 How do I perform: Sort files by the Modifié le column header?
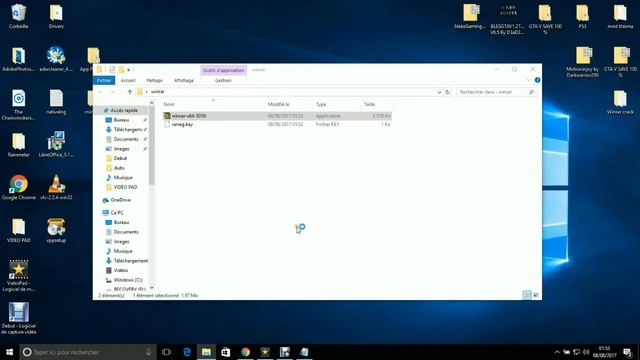click(279, 104)
